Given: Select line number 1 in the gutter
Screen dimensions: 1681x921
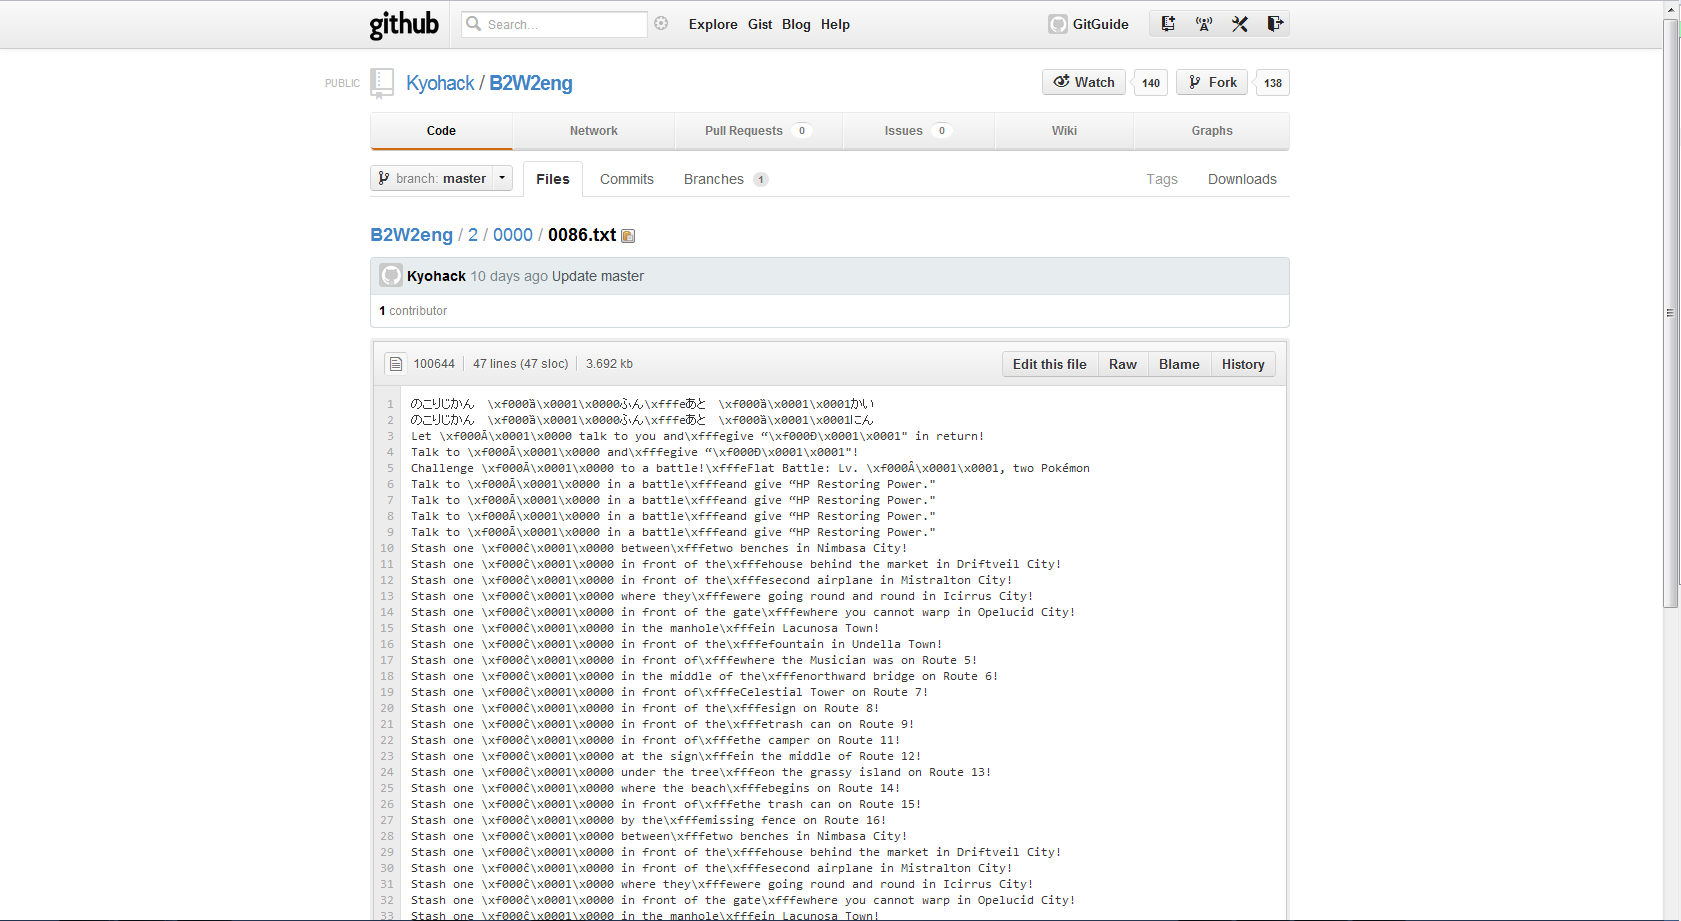Looking at the screenshot, I should [x=390, y=404].
